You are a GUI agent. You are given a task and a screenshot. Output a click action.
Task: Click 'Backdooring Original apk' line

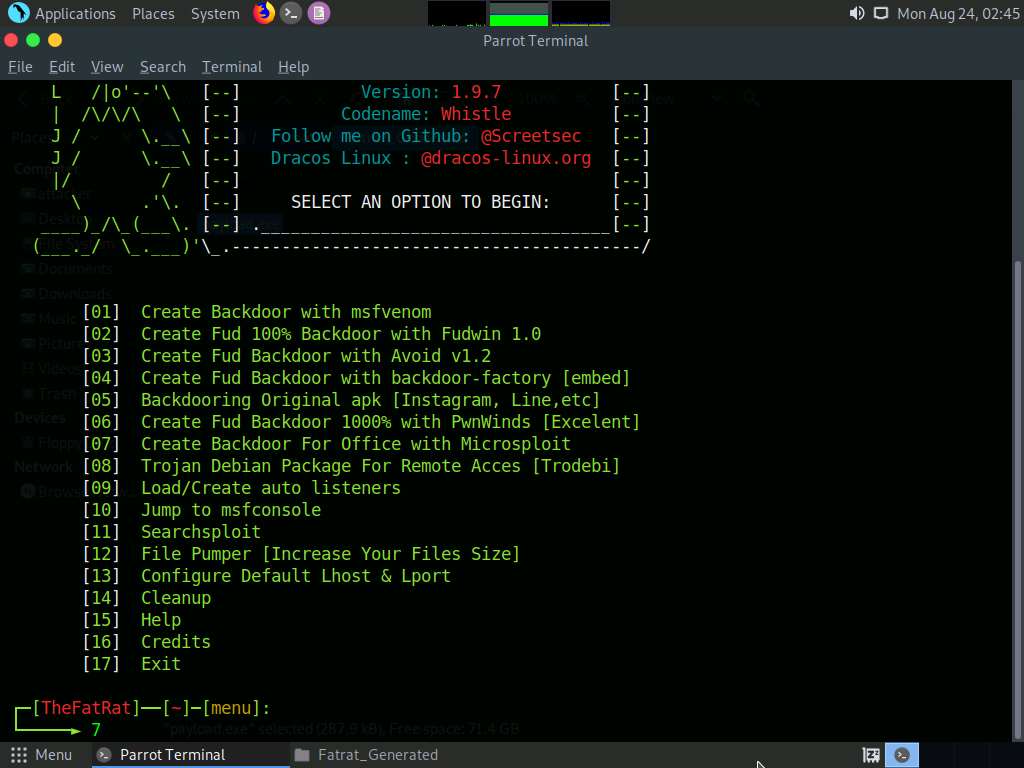pyautogui.click(x=370, y=400)
